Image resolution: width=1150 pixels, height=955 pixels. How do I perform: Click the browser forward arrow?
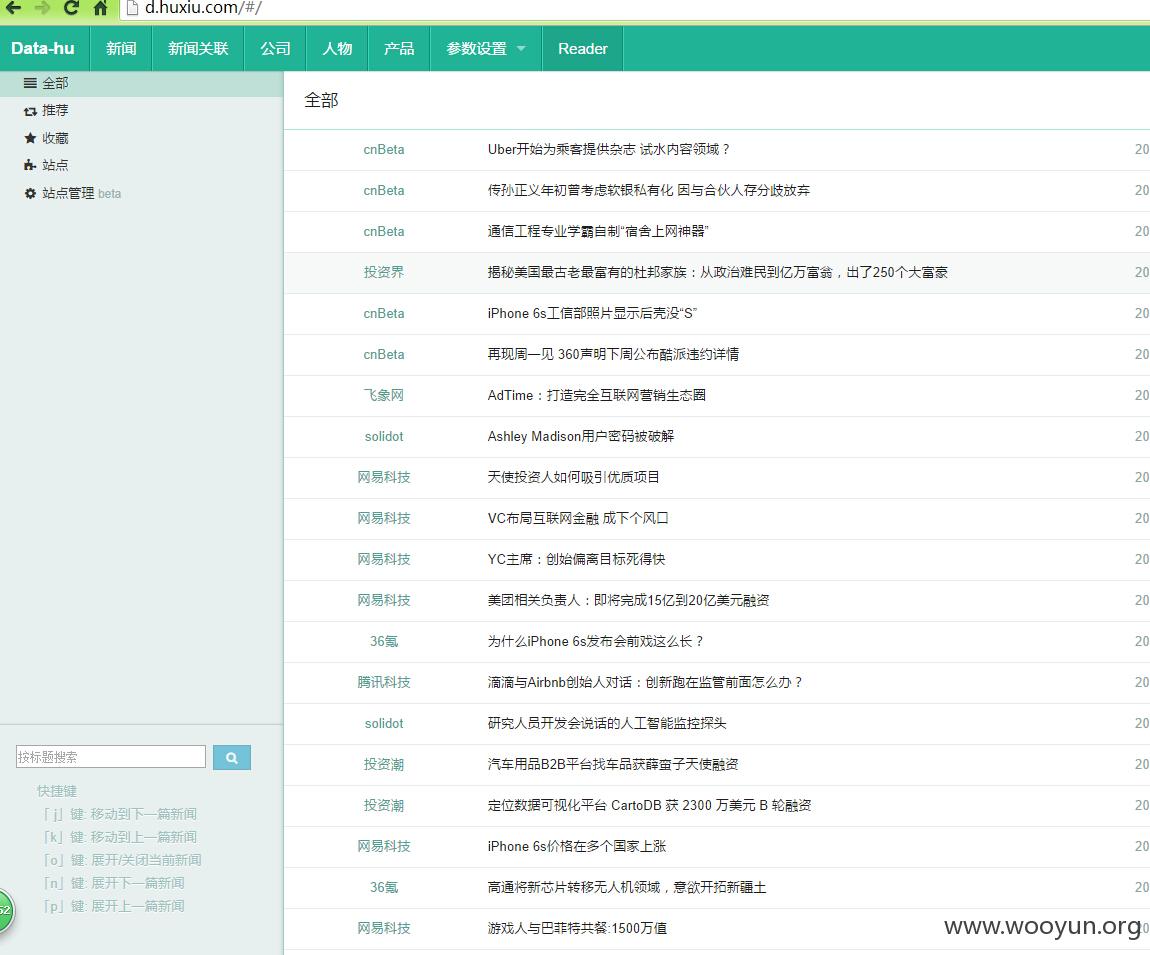click(x=43, y=8)
